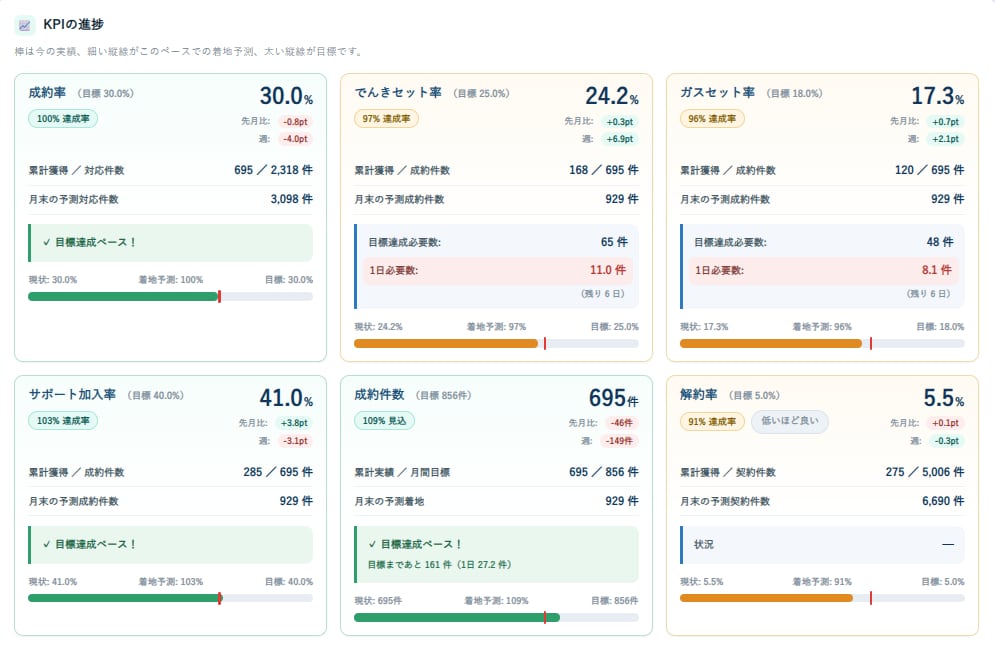Click the サポート加入率 progress bar
995x647 pixels.
[x=171, y=598]
